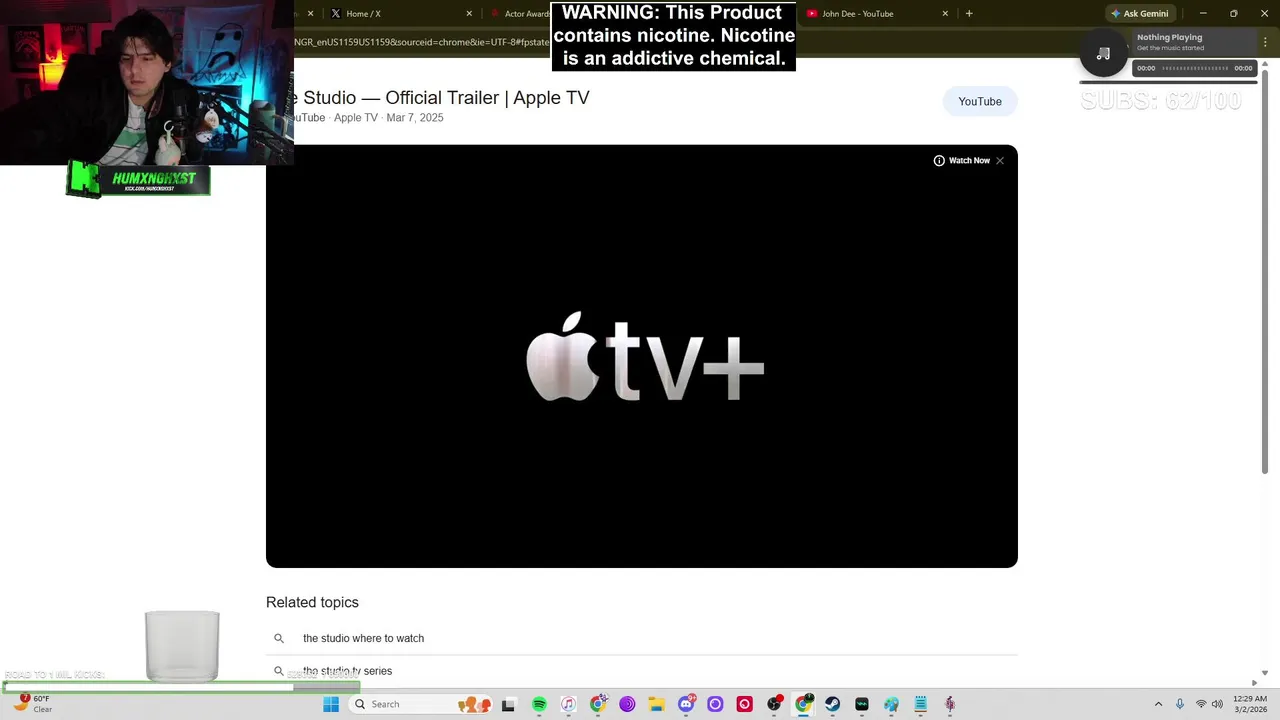1280x720 pixels.
Task: Click the Official Trailer | Apple TV title
Action: click(440, 97)
